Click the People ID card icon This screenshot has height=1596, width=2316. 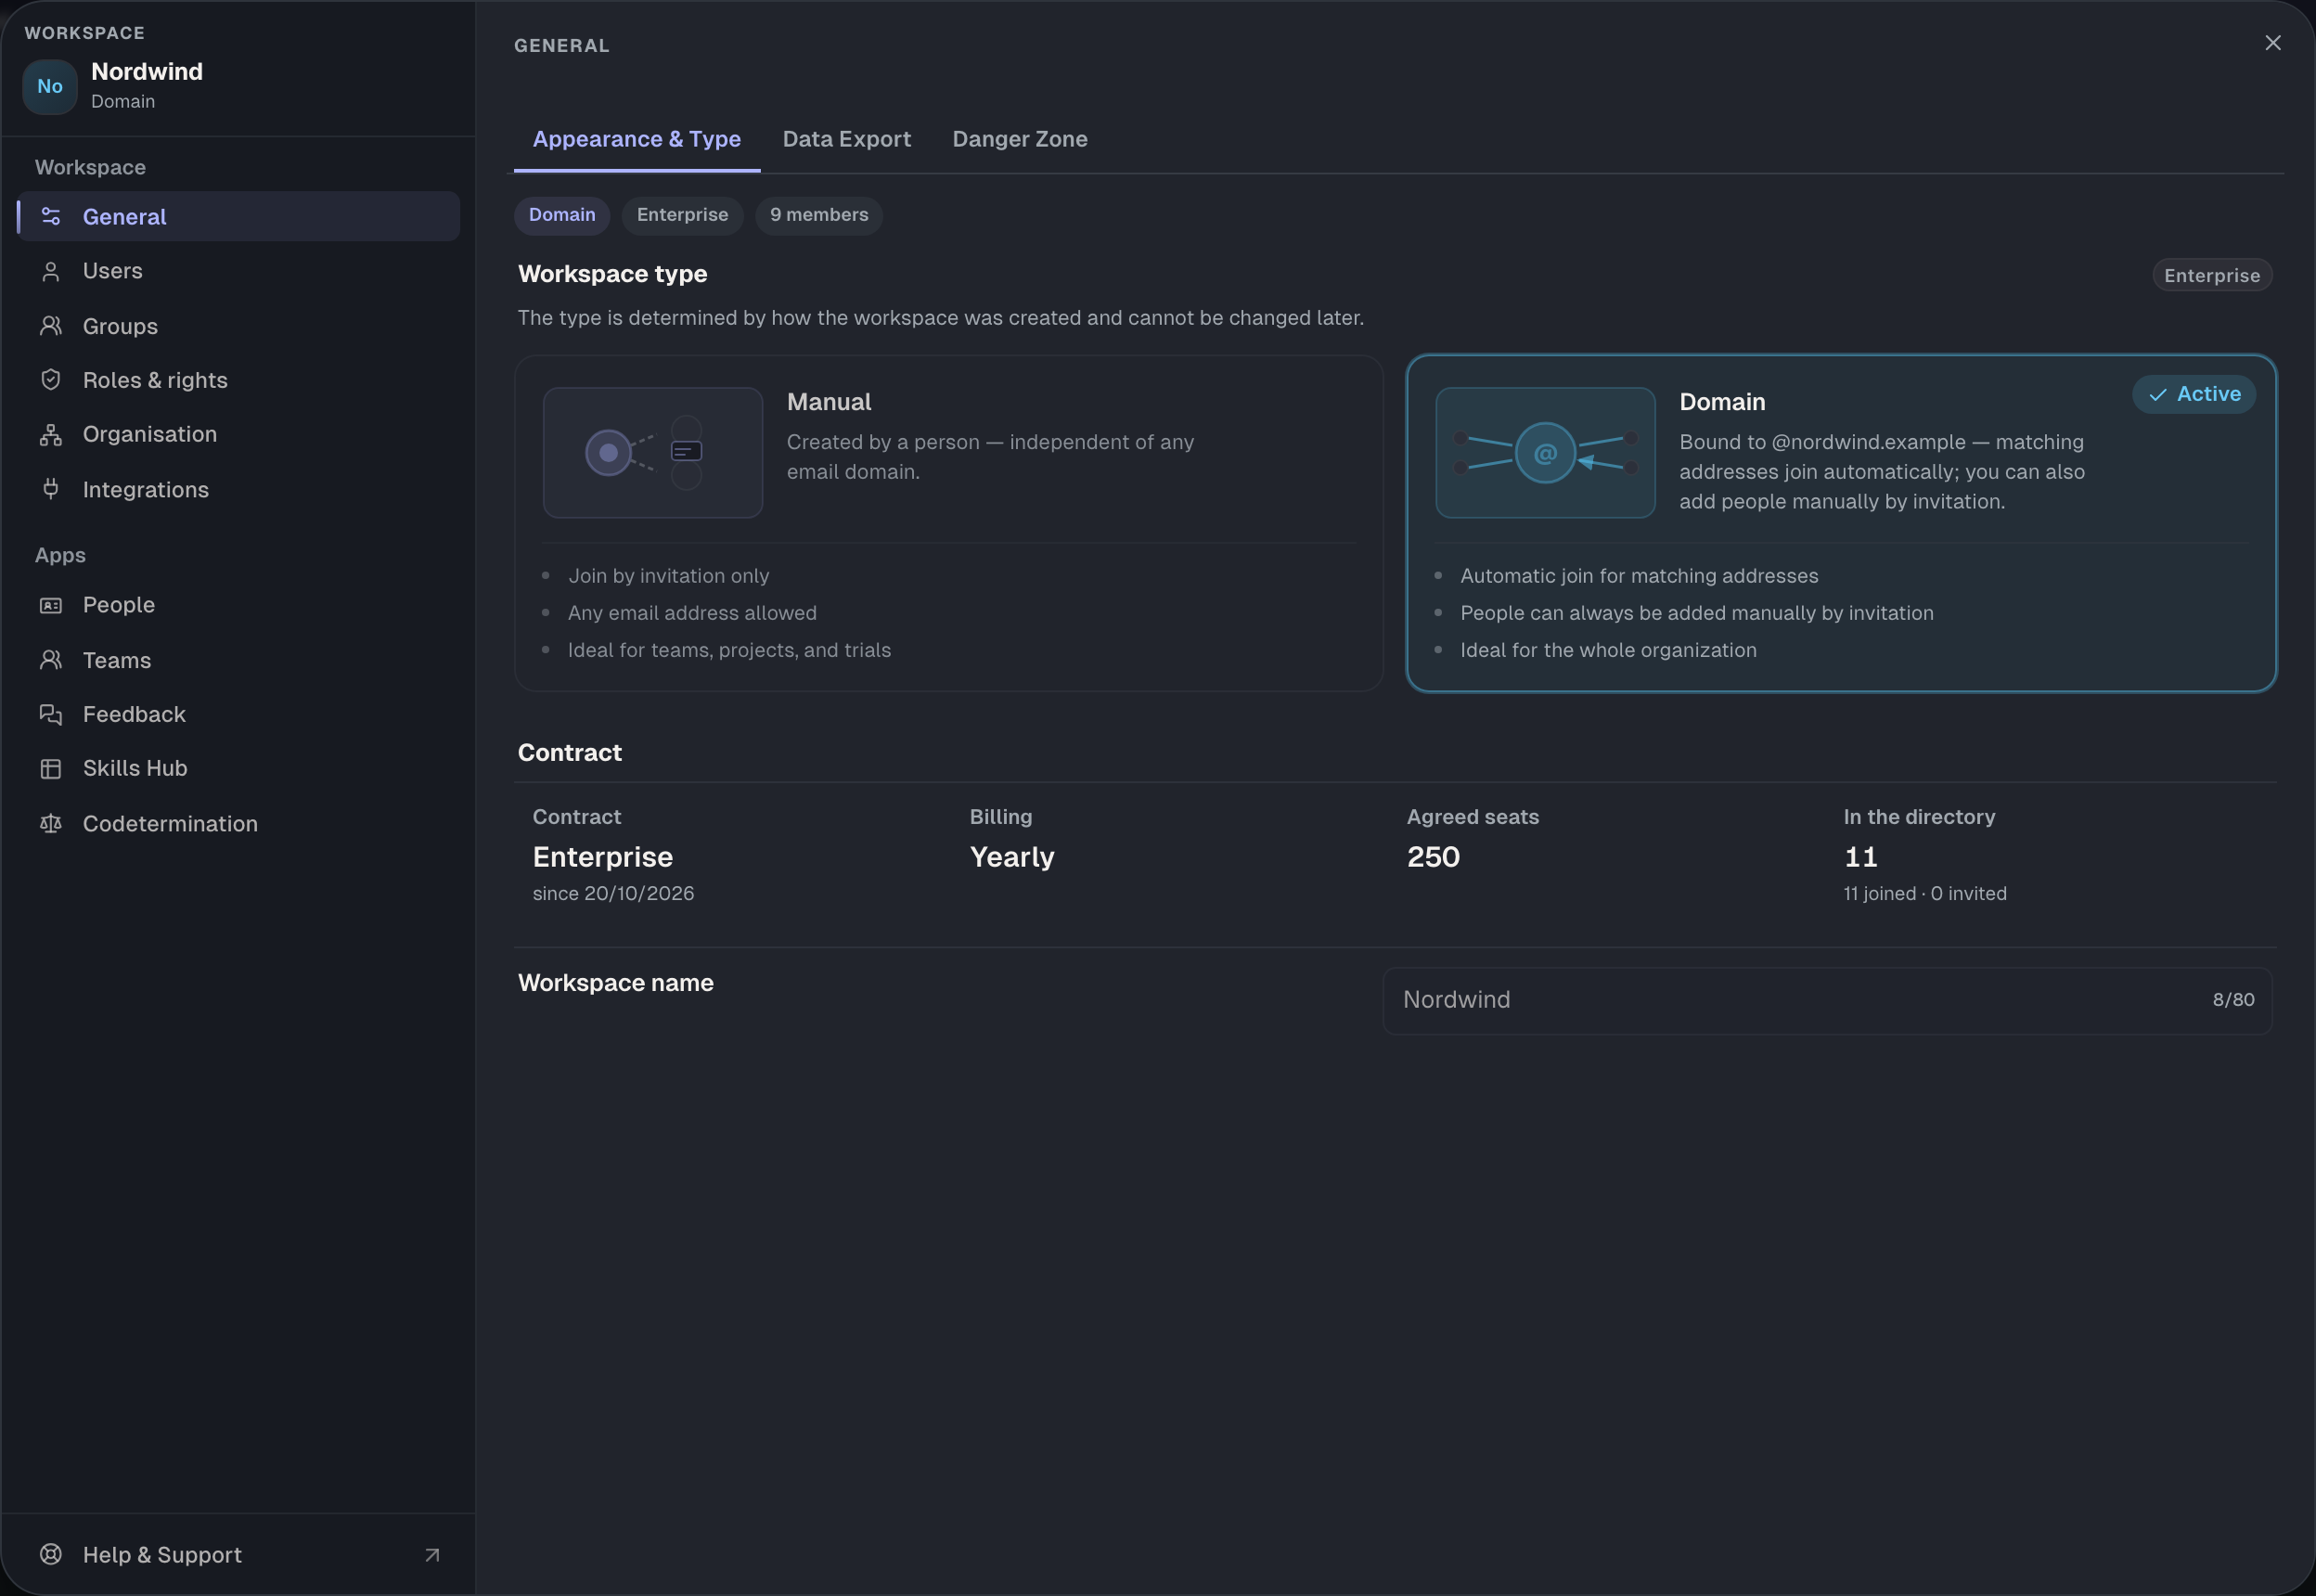pos(51,605)
